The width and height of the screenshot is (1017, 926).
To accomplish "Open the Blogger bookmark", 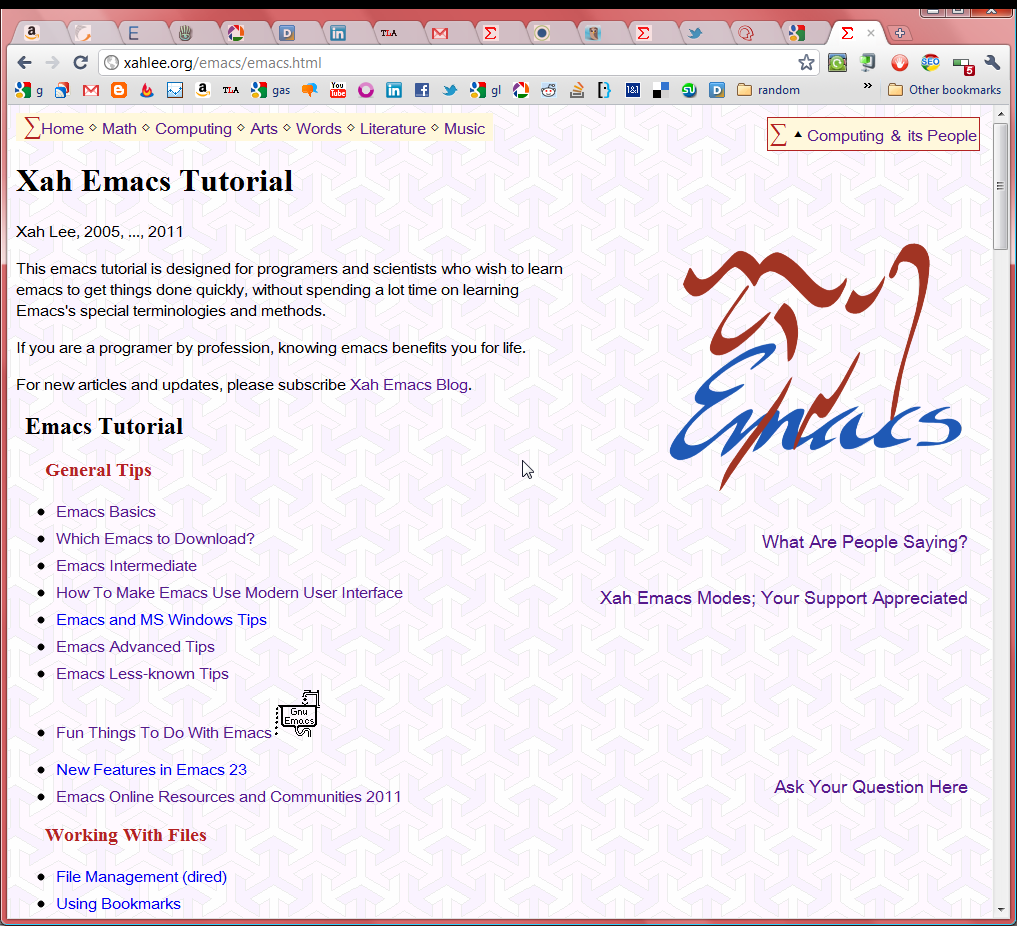I will [x=119, y=90].
